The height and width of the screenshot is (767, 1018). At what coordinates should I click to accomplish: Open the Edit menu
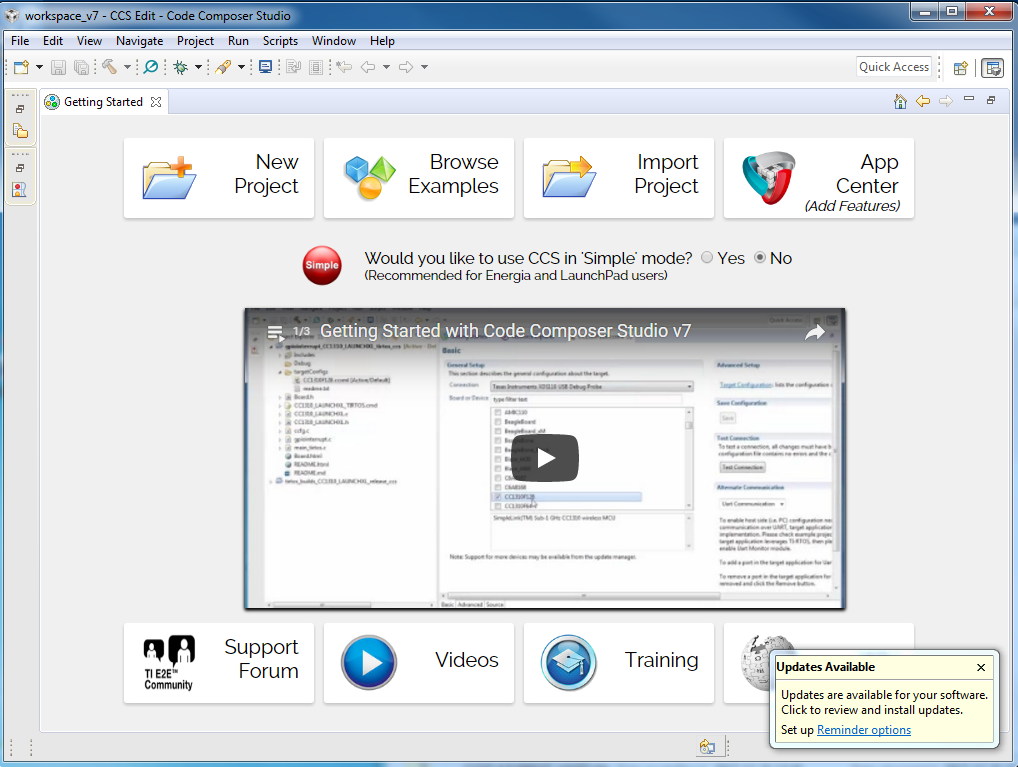[53, 40]
